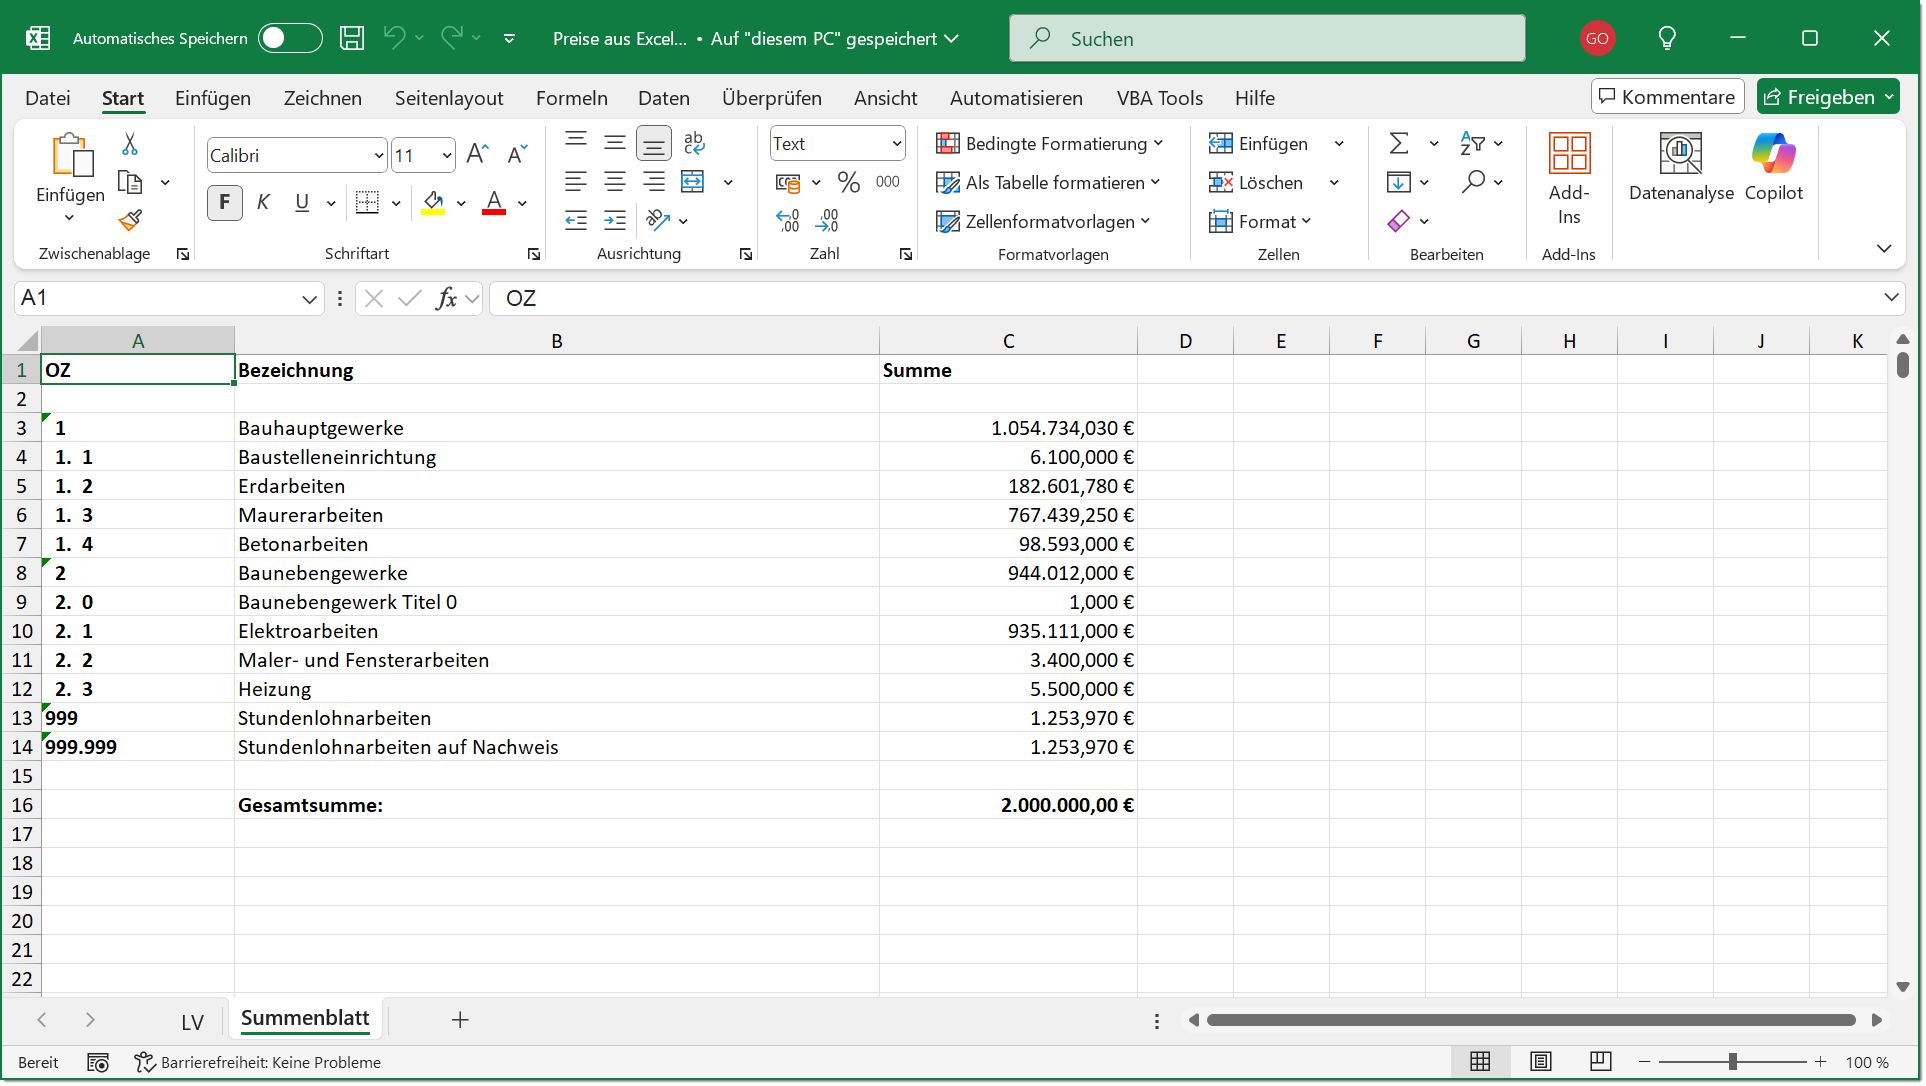Click the Increase Font Size icon
Viewport: 1926px width, 1086px height.
click(477, 154)
